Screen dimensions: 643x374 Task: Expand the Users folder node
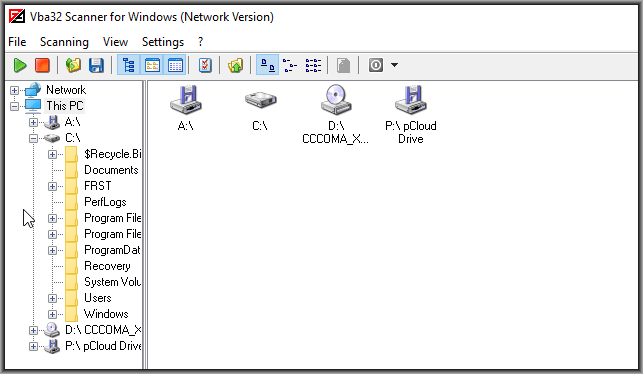click(52, 298)
